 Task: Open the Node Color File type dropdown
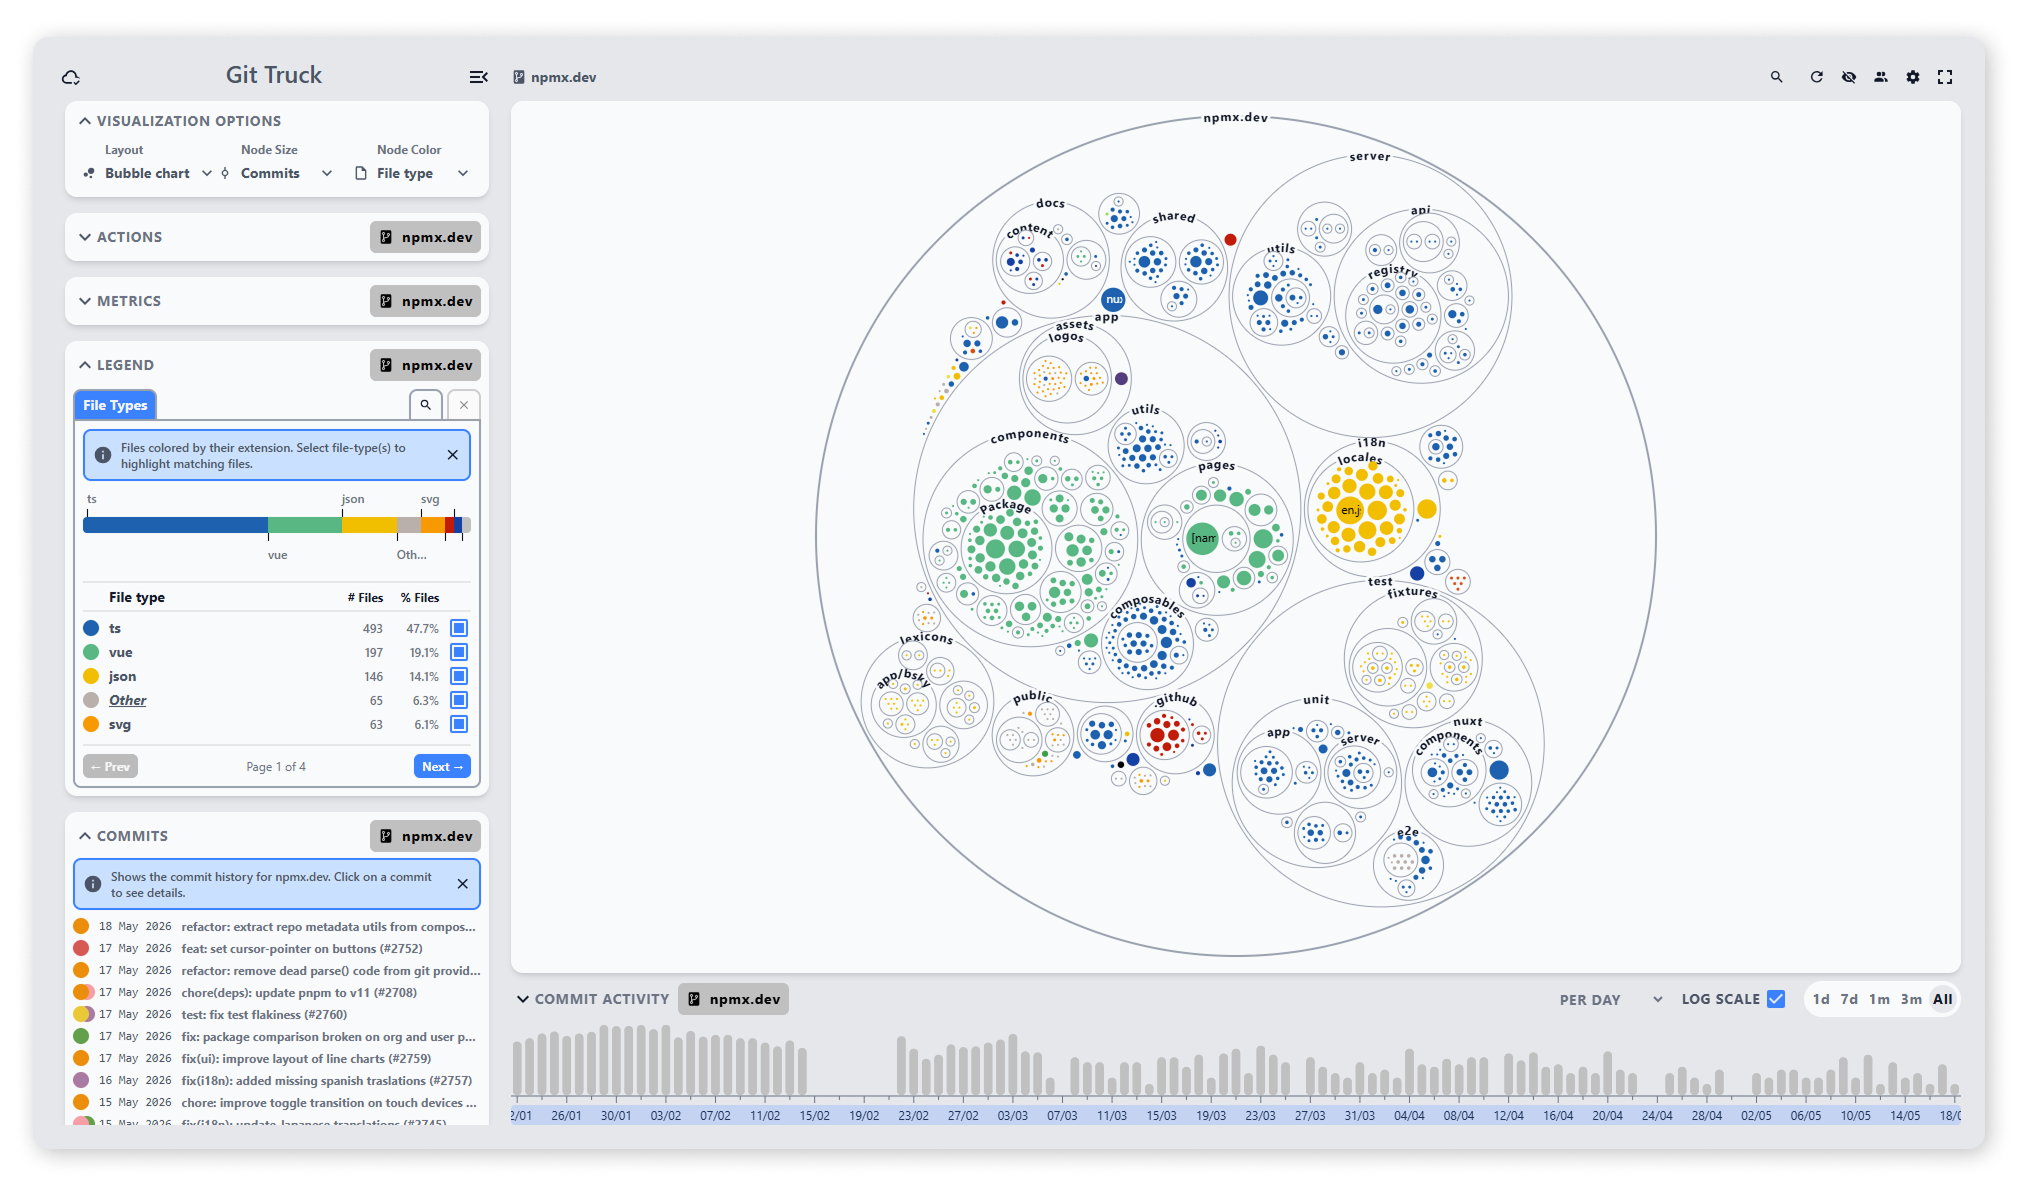(411, 173)
